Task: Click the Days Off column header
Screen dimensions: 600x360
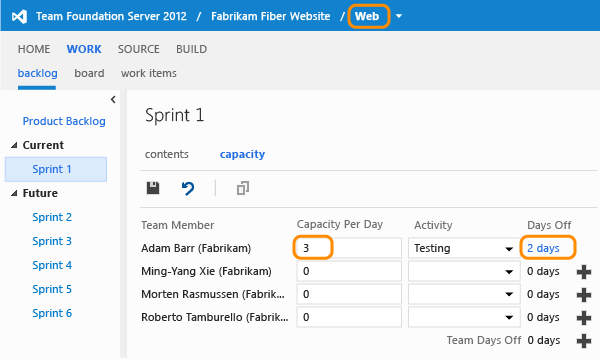Action: point(549,225)
